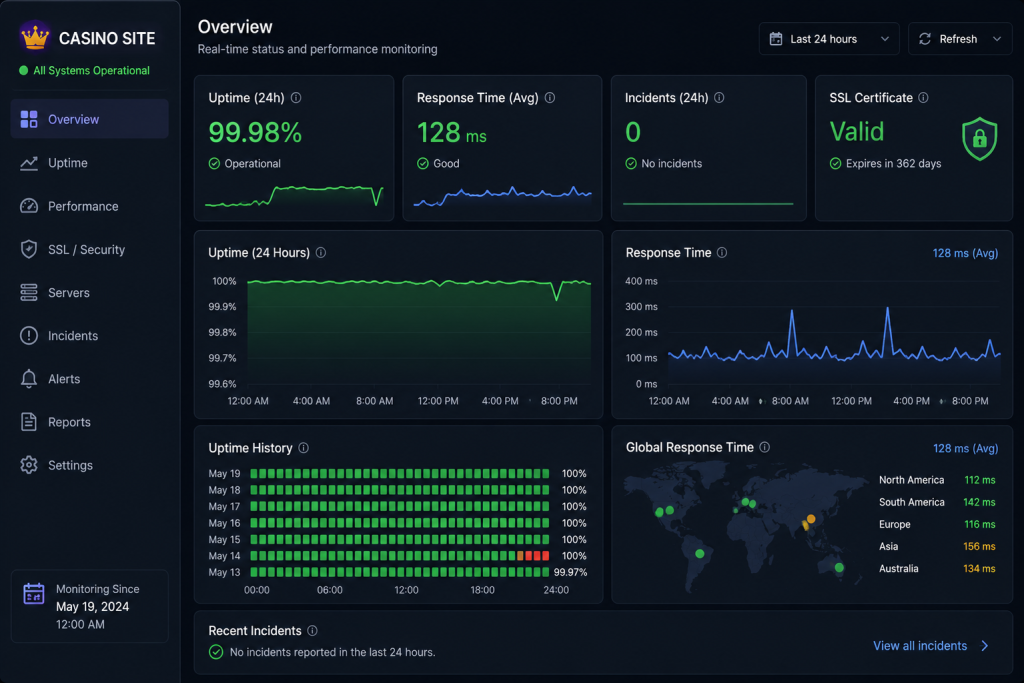Click the info icon next to Global Response Time
The width and height of the screenshot is (1024, 683).
[765, 447]
